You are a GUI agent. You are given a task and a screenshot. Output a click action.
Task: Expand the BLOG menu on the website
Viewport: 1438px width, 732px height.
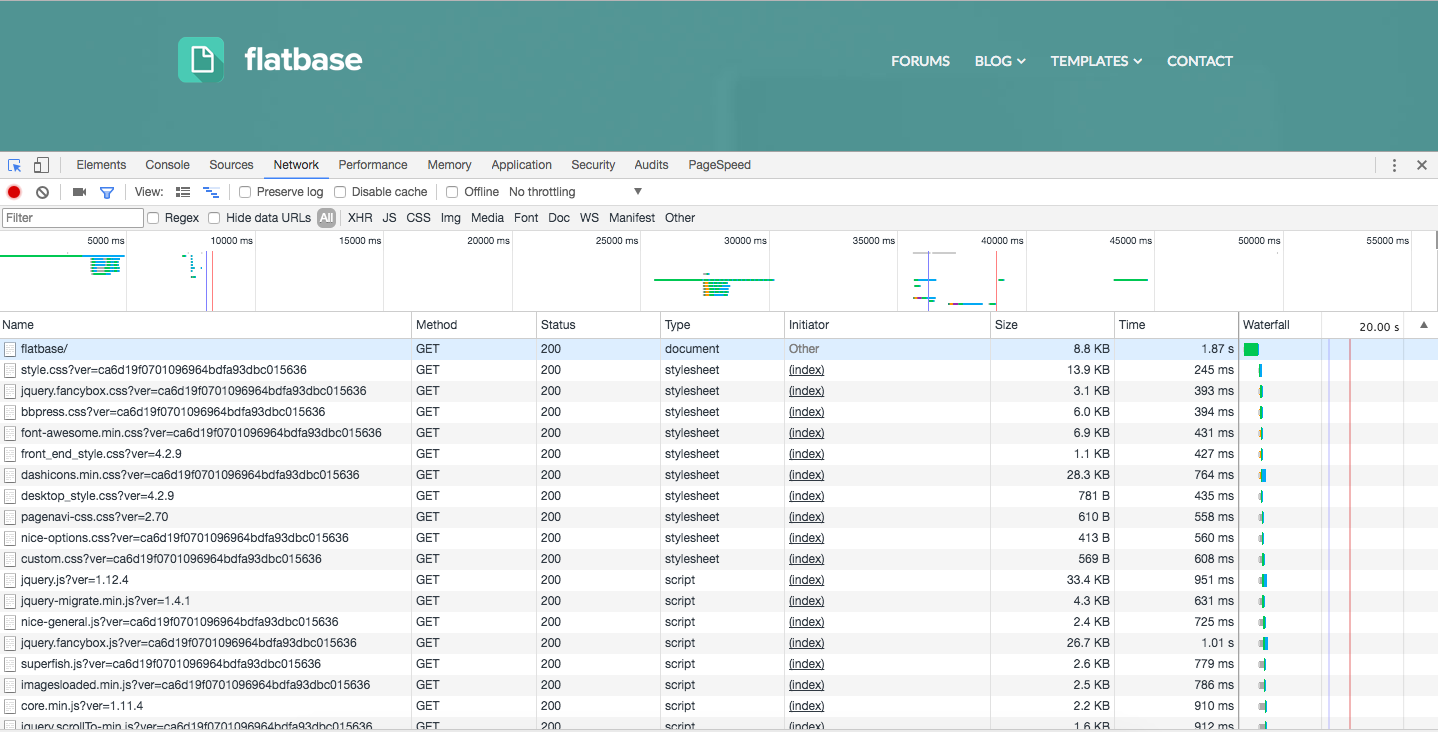pyautogui.click(x=1000, y=61)
